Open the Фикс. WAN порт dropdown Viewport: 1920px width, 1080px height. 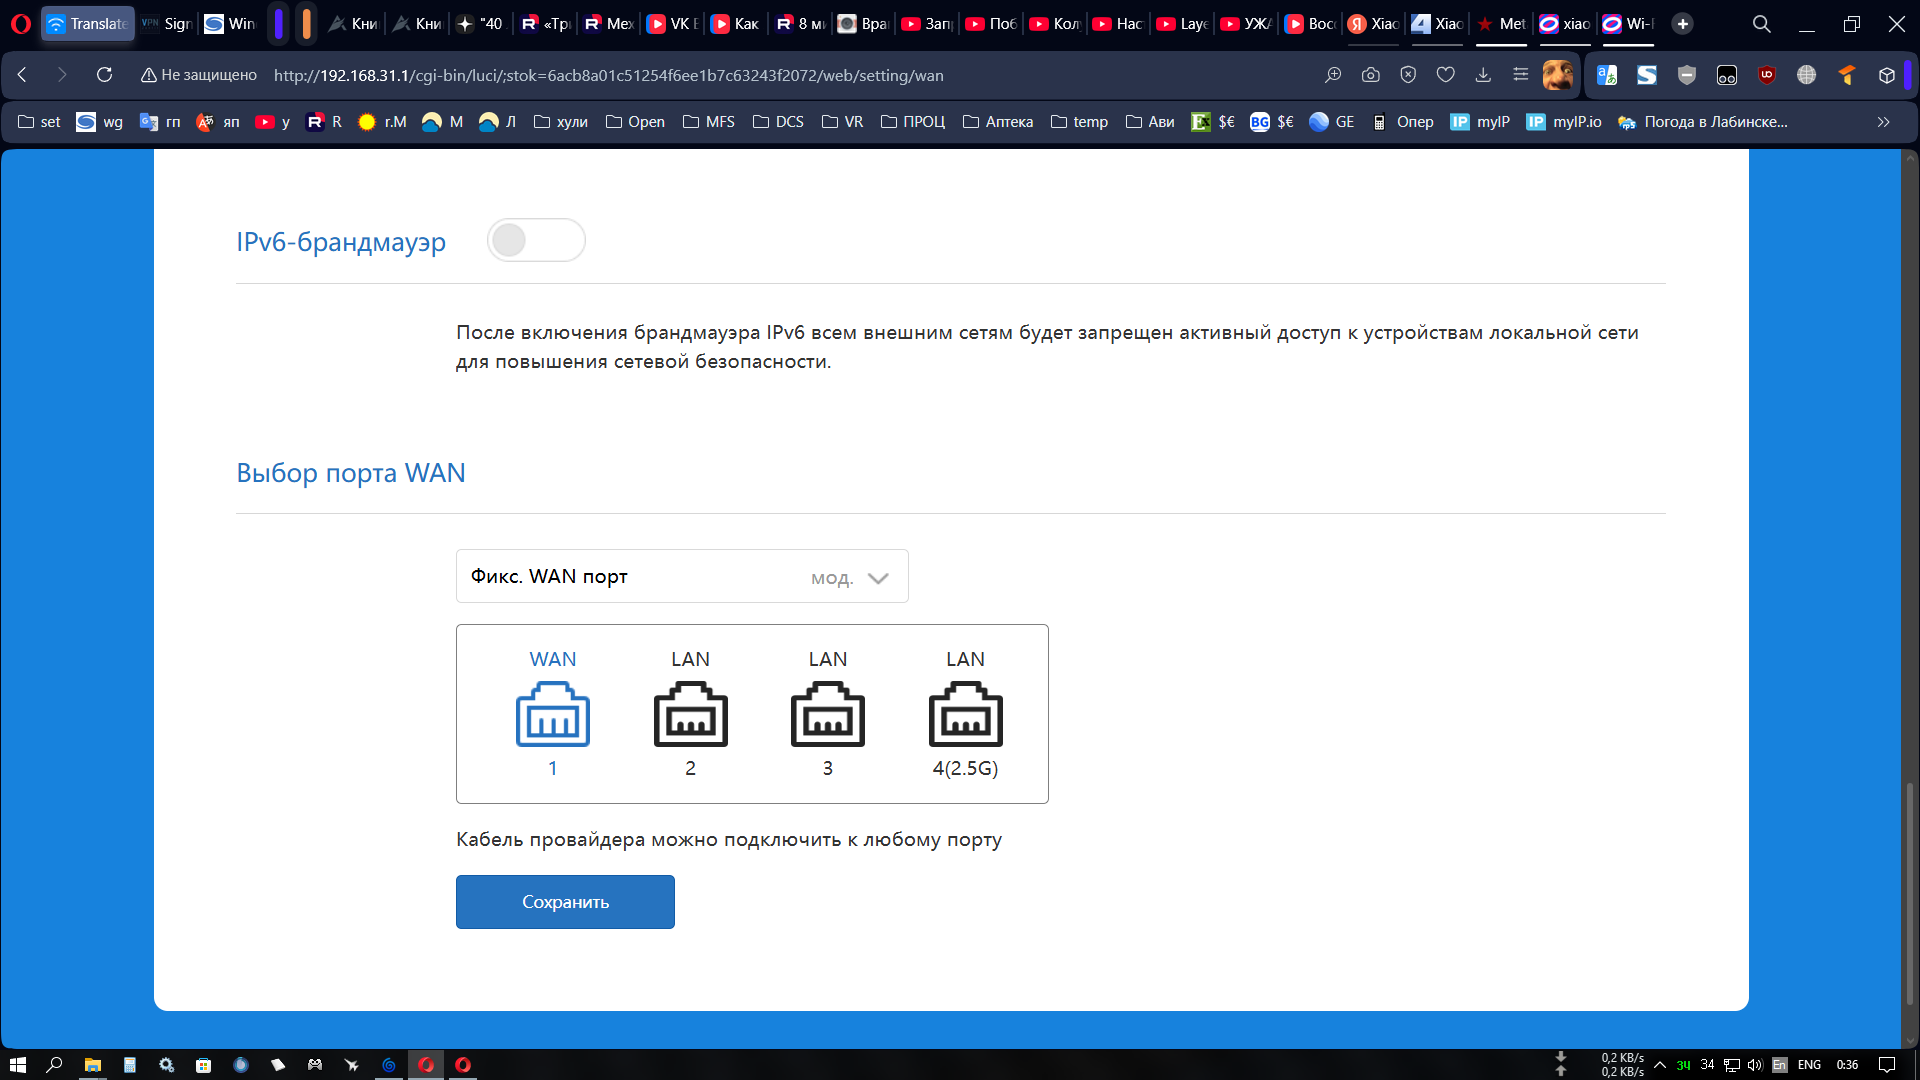click(x=682, y=576)
